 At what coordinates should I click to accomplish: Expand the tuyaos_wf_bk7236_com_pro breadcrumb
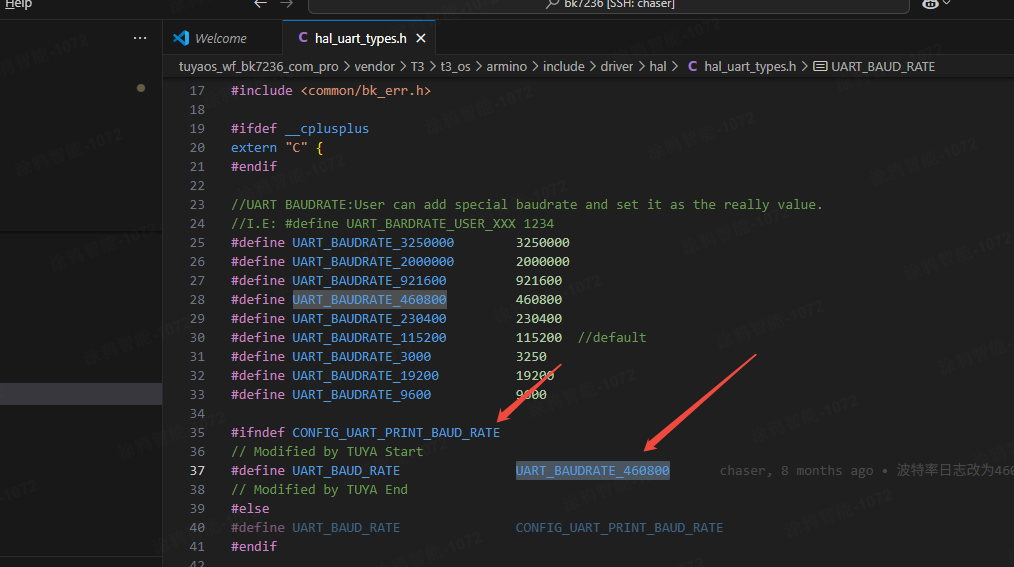pyautogui.click(x=255, y=67)
